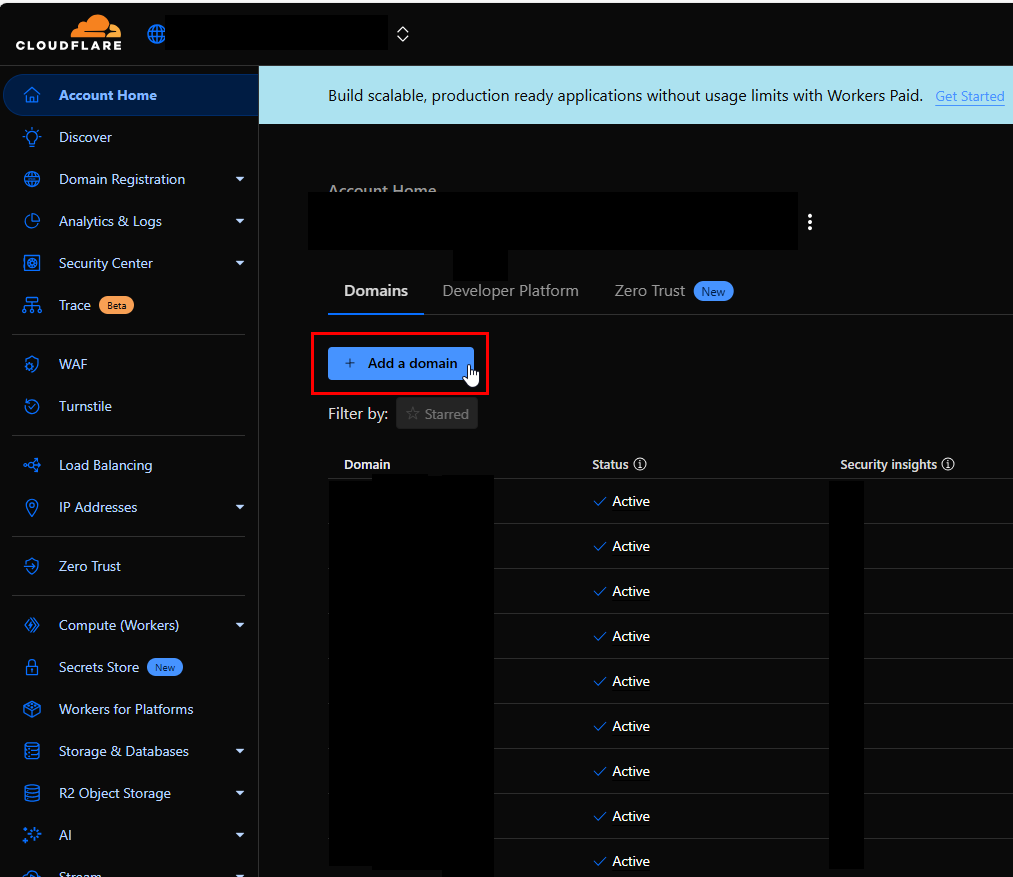Screen dimensions: 1013x877
Task: Click the Status column info icon
Action: (640, 464)
